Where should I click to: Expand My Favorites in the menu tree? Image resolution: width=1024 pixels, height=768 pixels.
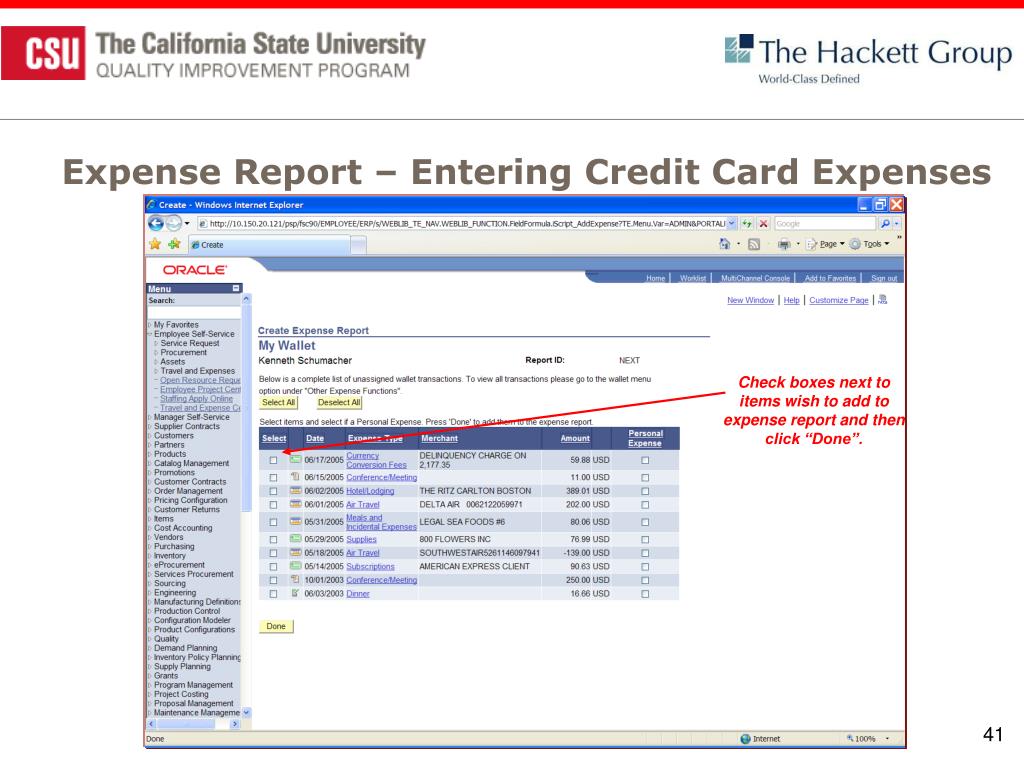tap(150, 325)
